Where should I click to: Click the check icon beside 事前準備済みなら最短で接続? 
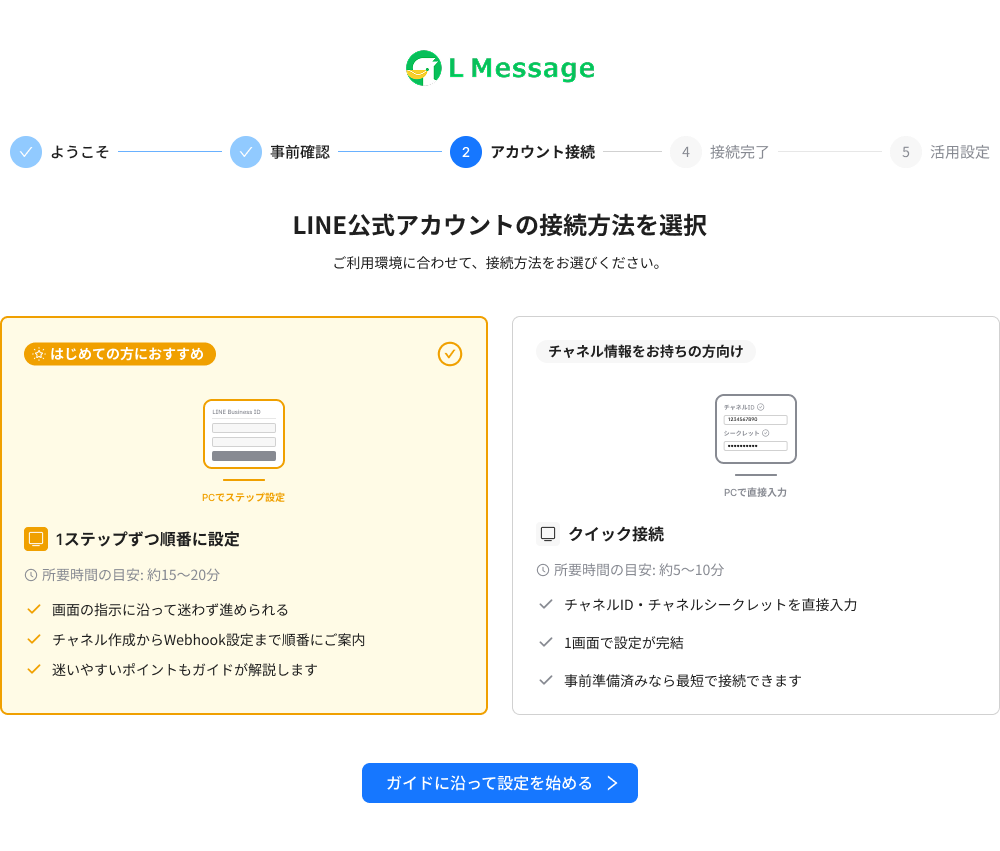pos(546,681)
